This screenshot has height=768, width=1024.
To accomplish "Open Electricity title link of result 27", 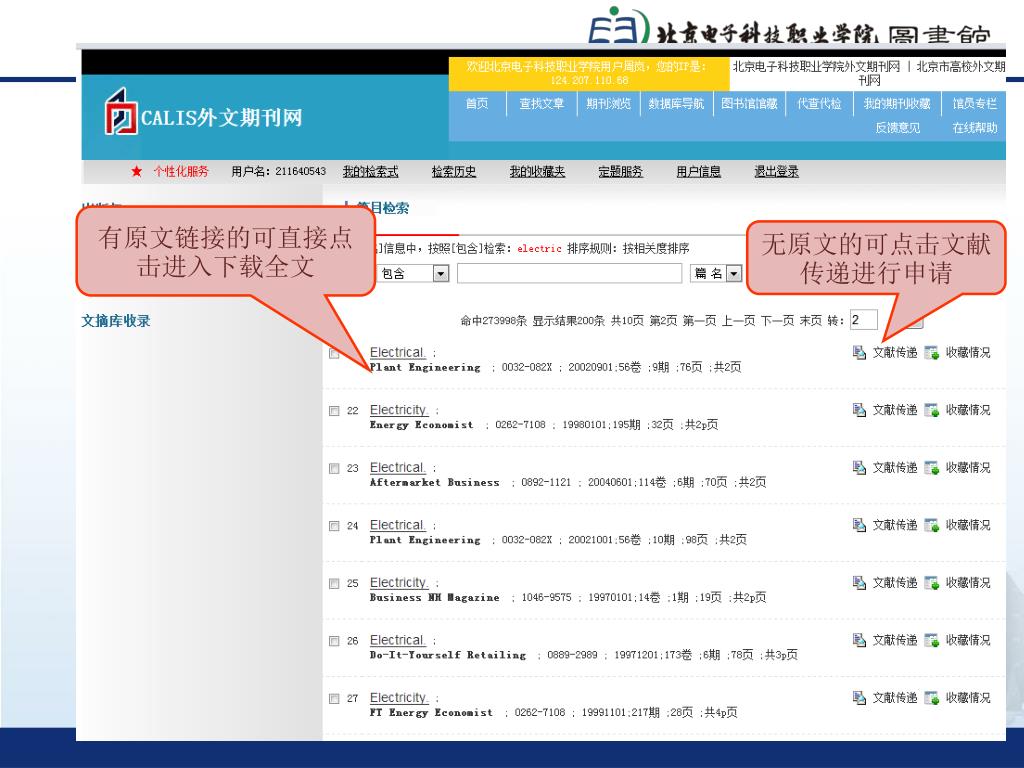I will coord(398,697).
